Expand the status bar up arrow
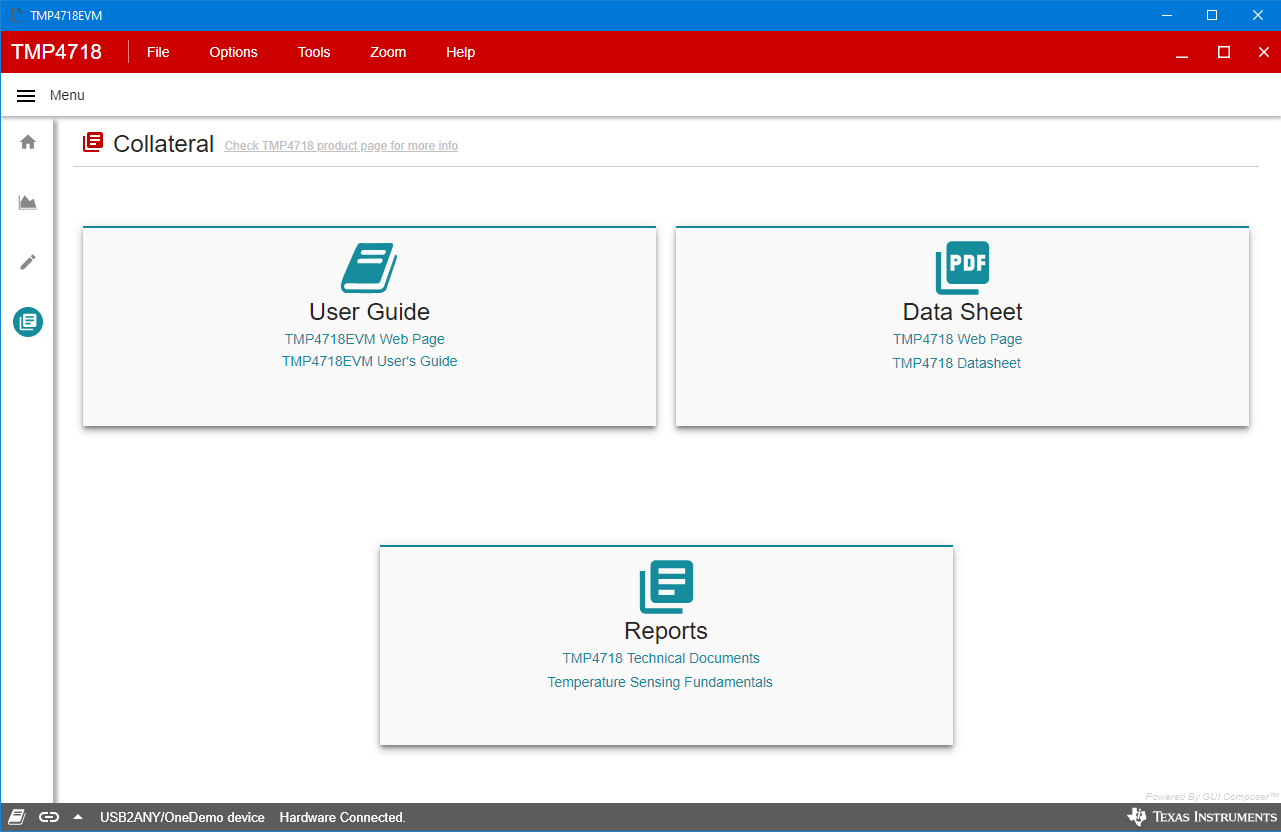The height and width of the screenshot is (832, 1281). click(x=78, y=817)
